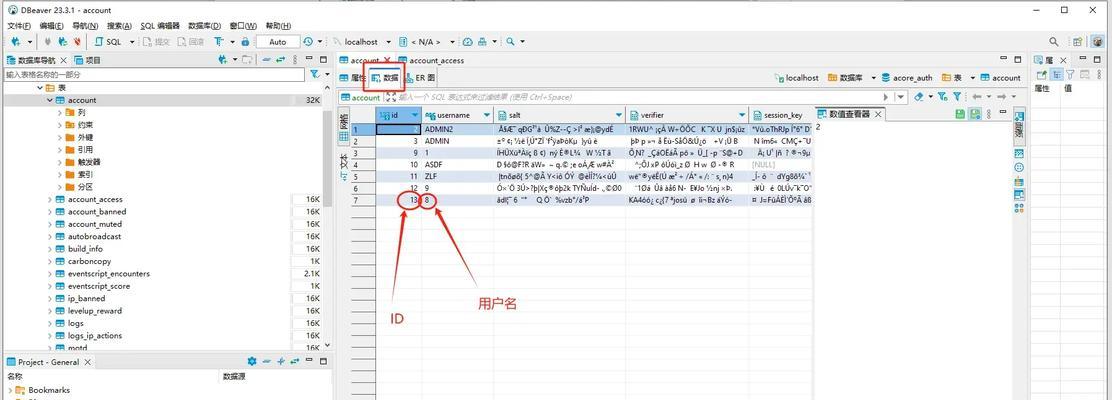The width and height of the screenshot is (1112, 400).
Task: Click the global search icon at top right
Action: (x=1054, y=42)
